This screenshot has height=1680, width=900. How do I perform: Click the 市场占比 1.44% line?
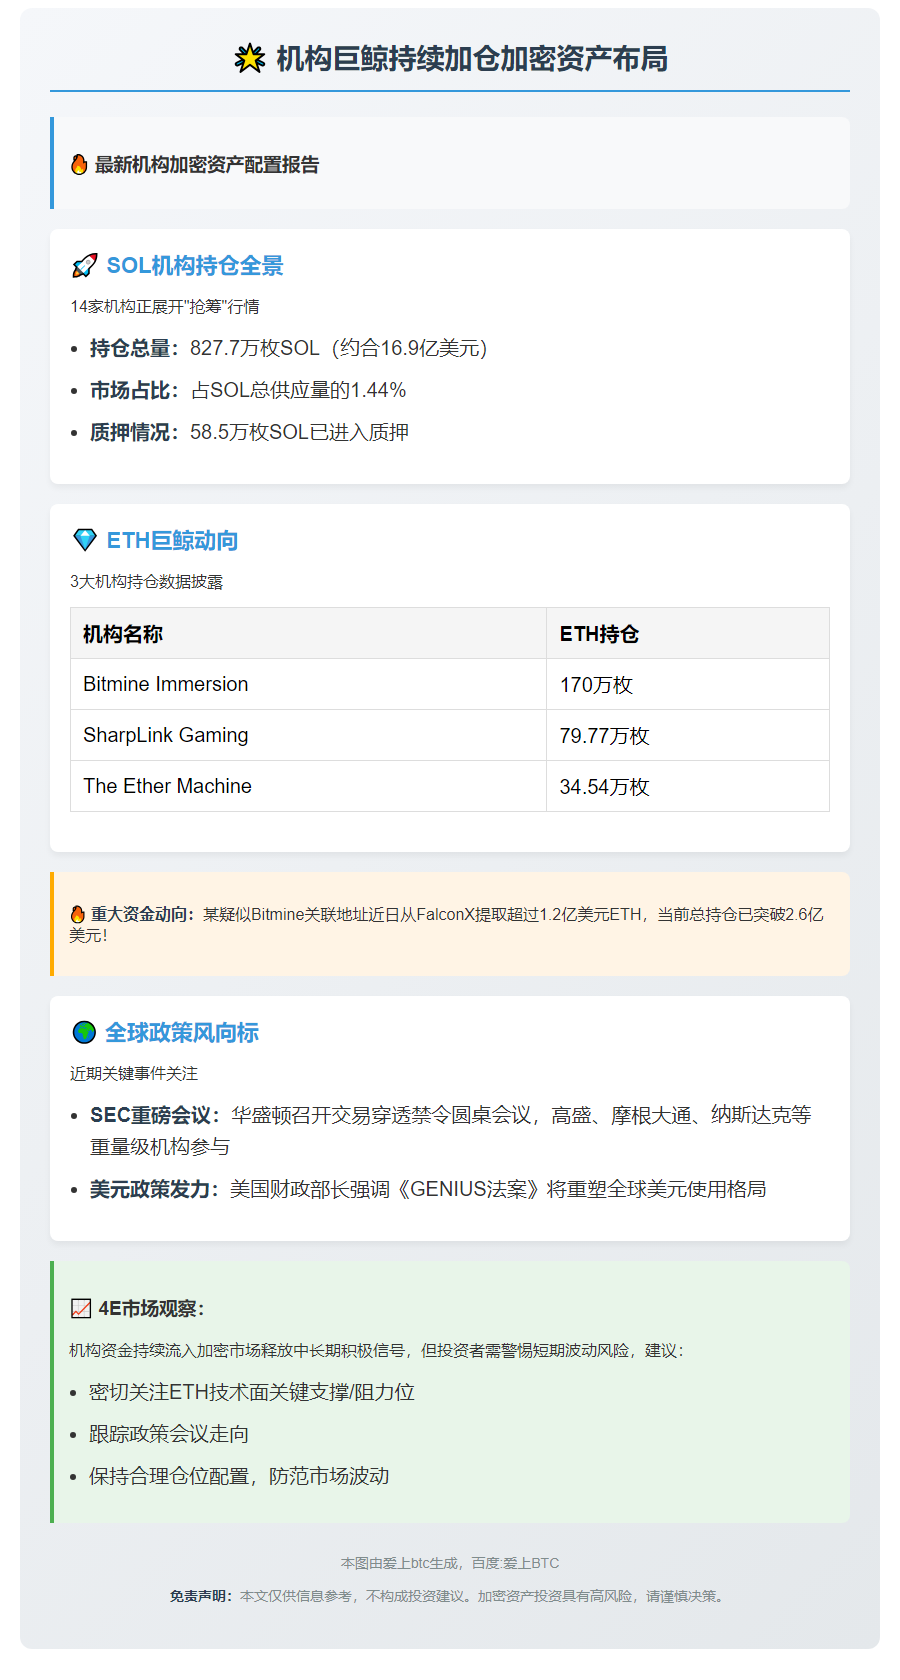tap(248, 390)
